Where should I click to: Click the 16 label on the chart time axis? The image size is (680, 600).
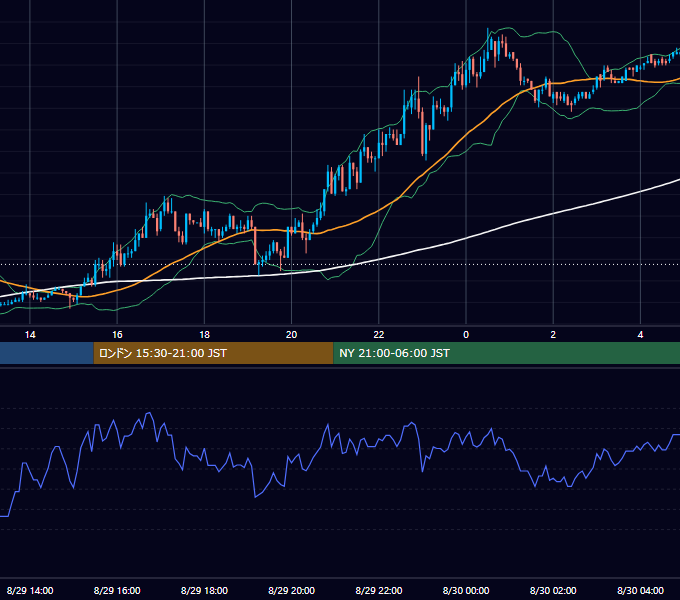pos(117,335)
